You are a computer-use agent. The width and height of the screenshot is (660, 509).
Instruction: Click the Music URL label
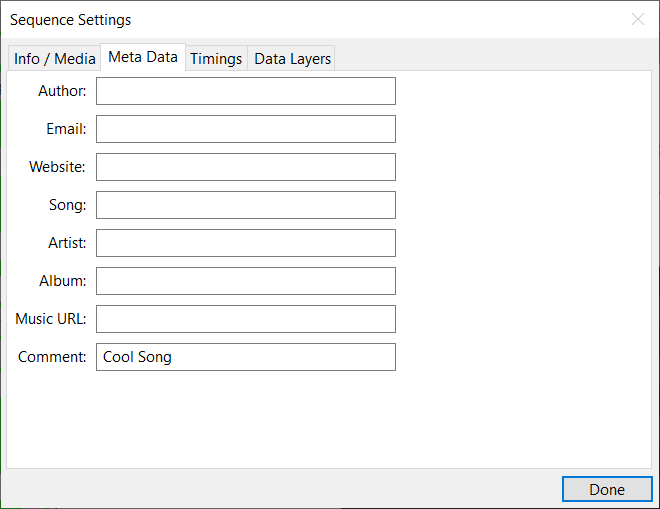[51, 319]
